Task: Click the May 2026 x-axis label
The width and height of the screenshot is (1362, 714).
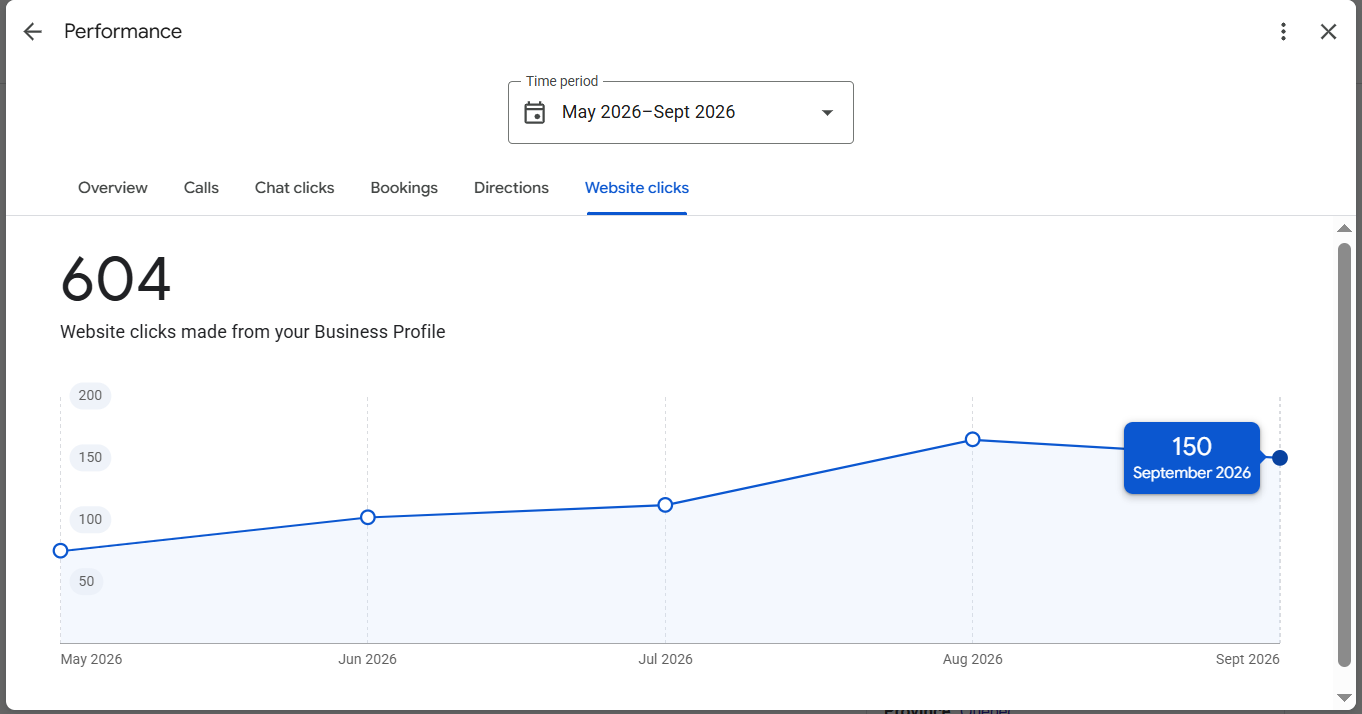Action: tap(91, 659)
